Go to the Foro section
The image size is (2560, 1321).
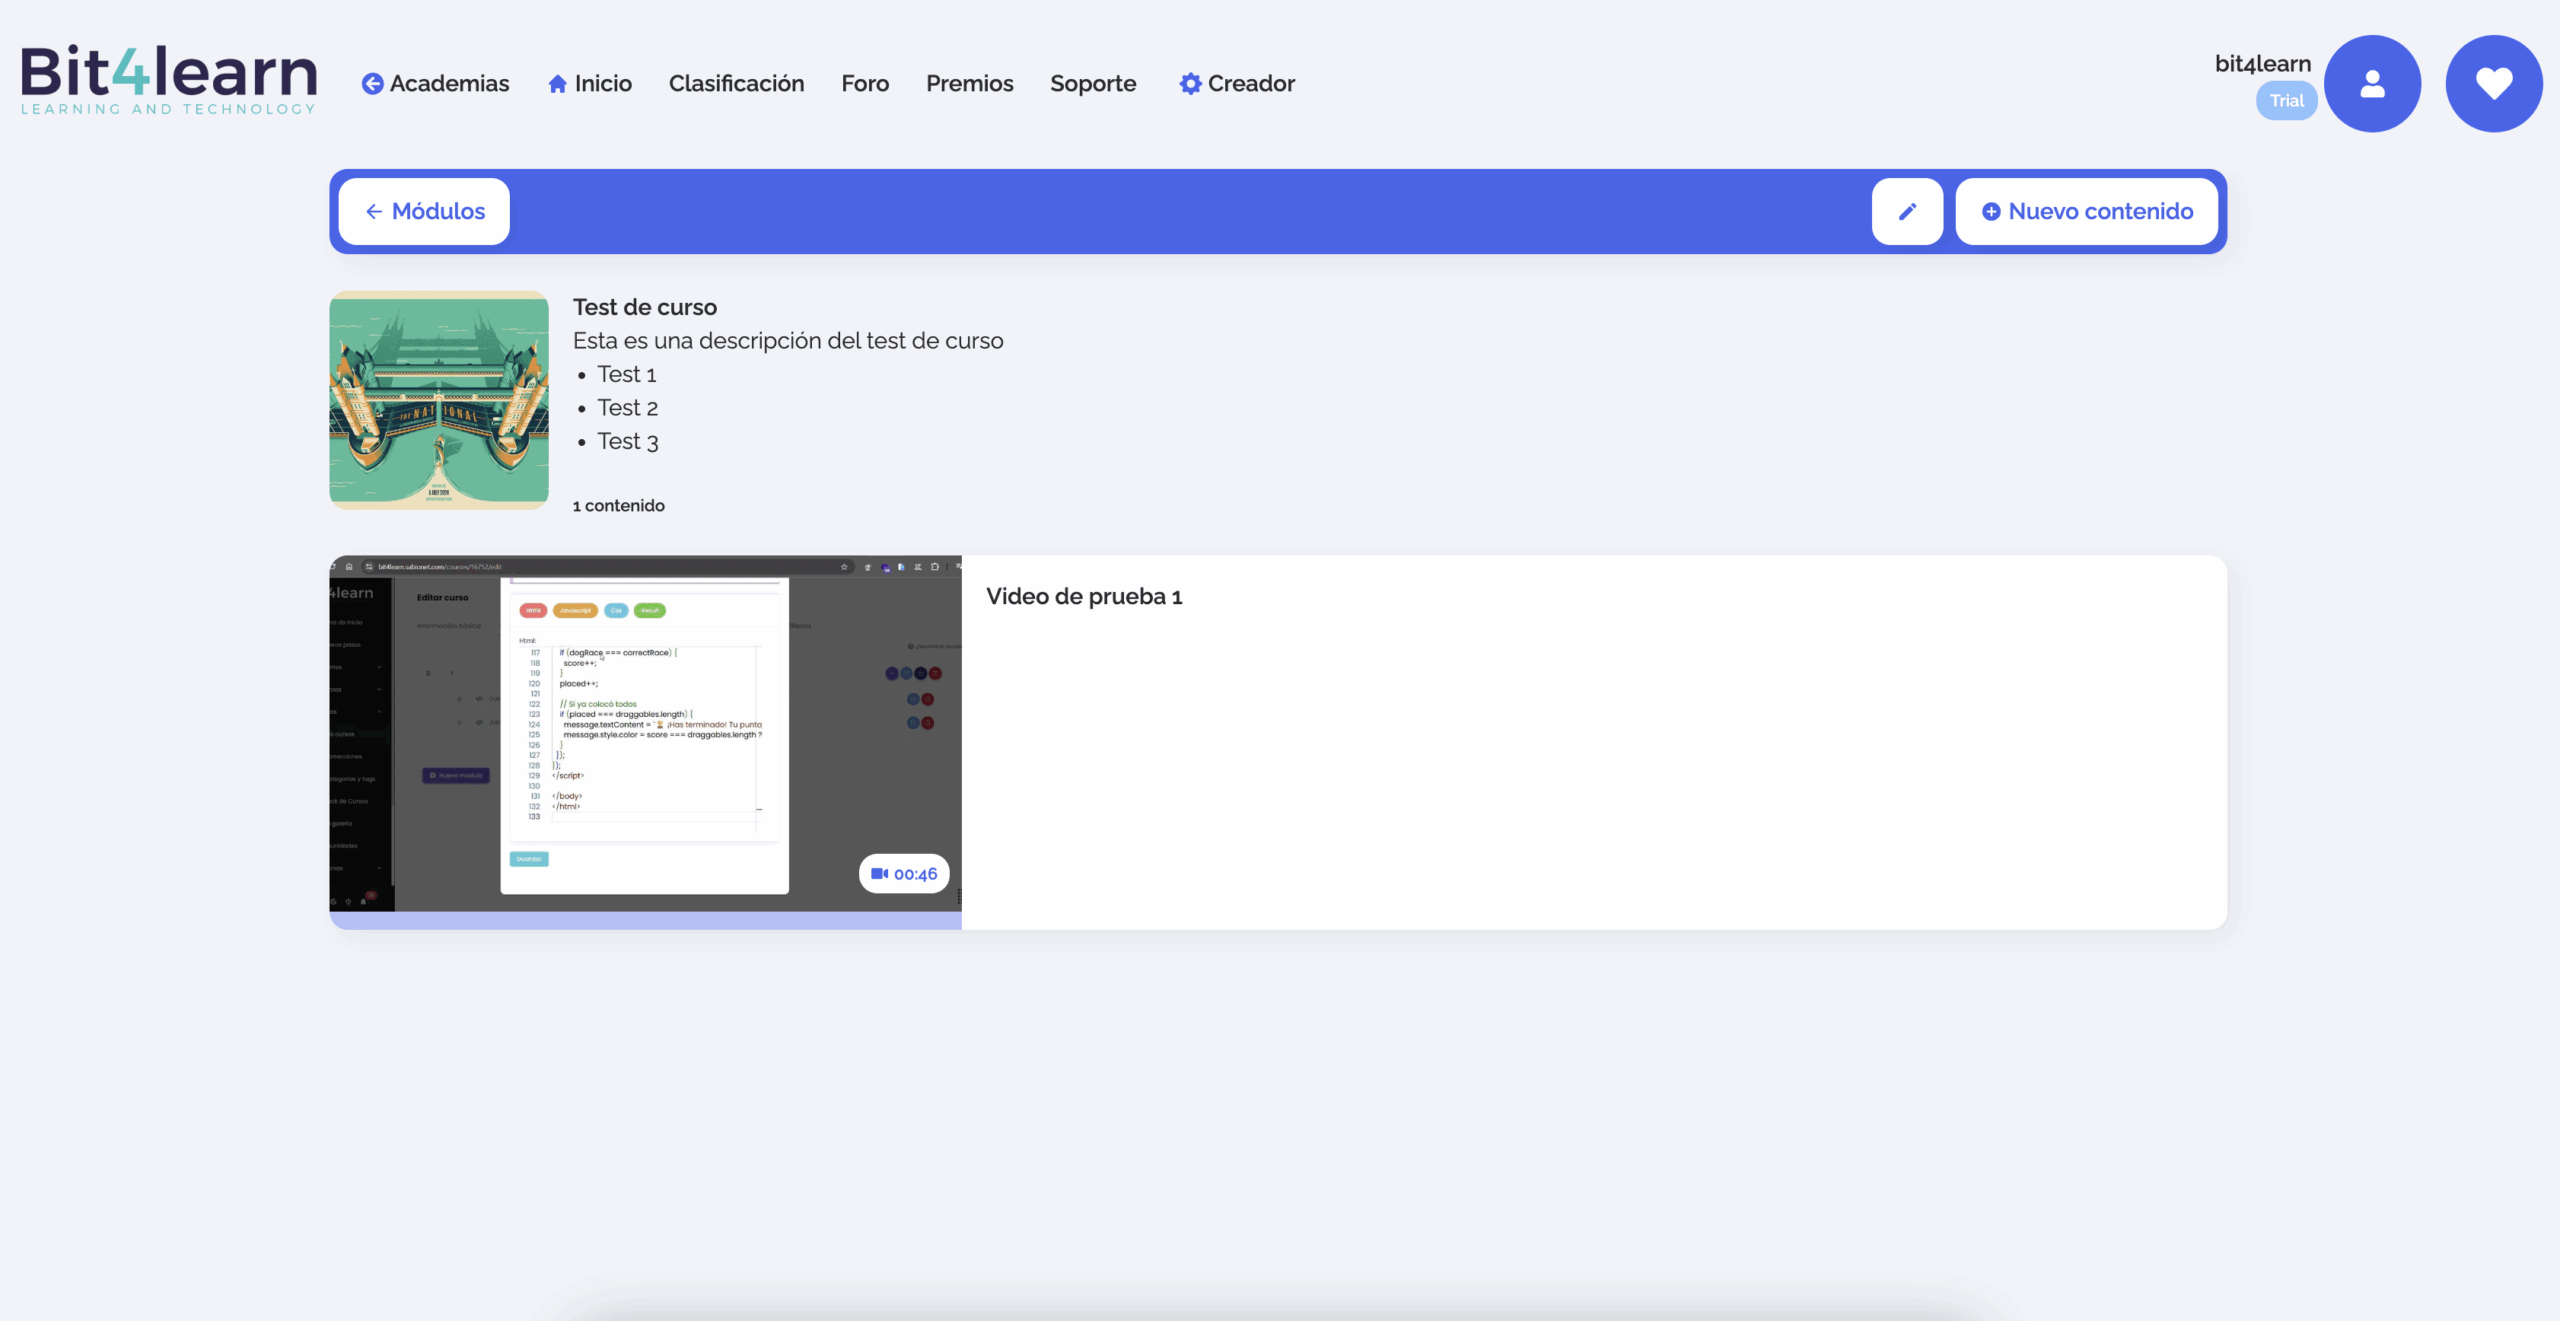865,84
